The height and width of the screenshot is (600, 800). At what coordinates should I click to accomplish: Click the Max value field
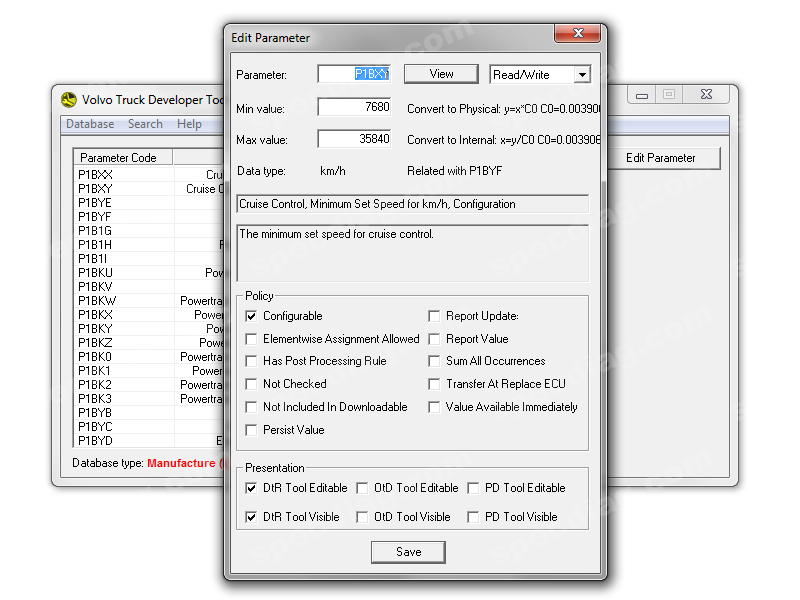(354, 139)
